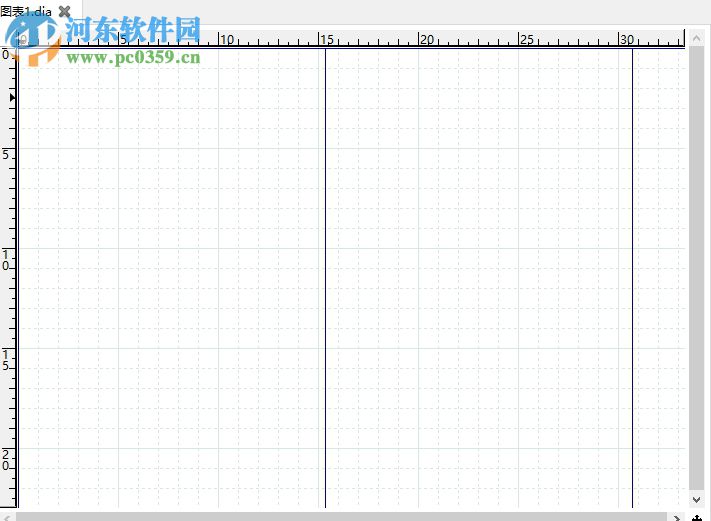711x521 pixels.
Task: Click the 15 mark on horizontal ruler
Action: coord(326,39)
